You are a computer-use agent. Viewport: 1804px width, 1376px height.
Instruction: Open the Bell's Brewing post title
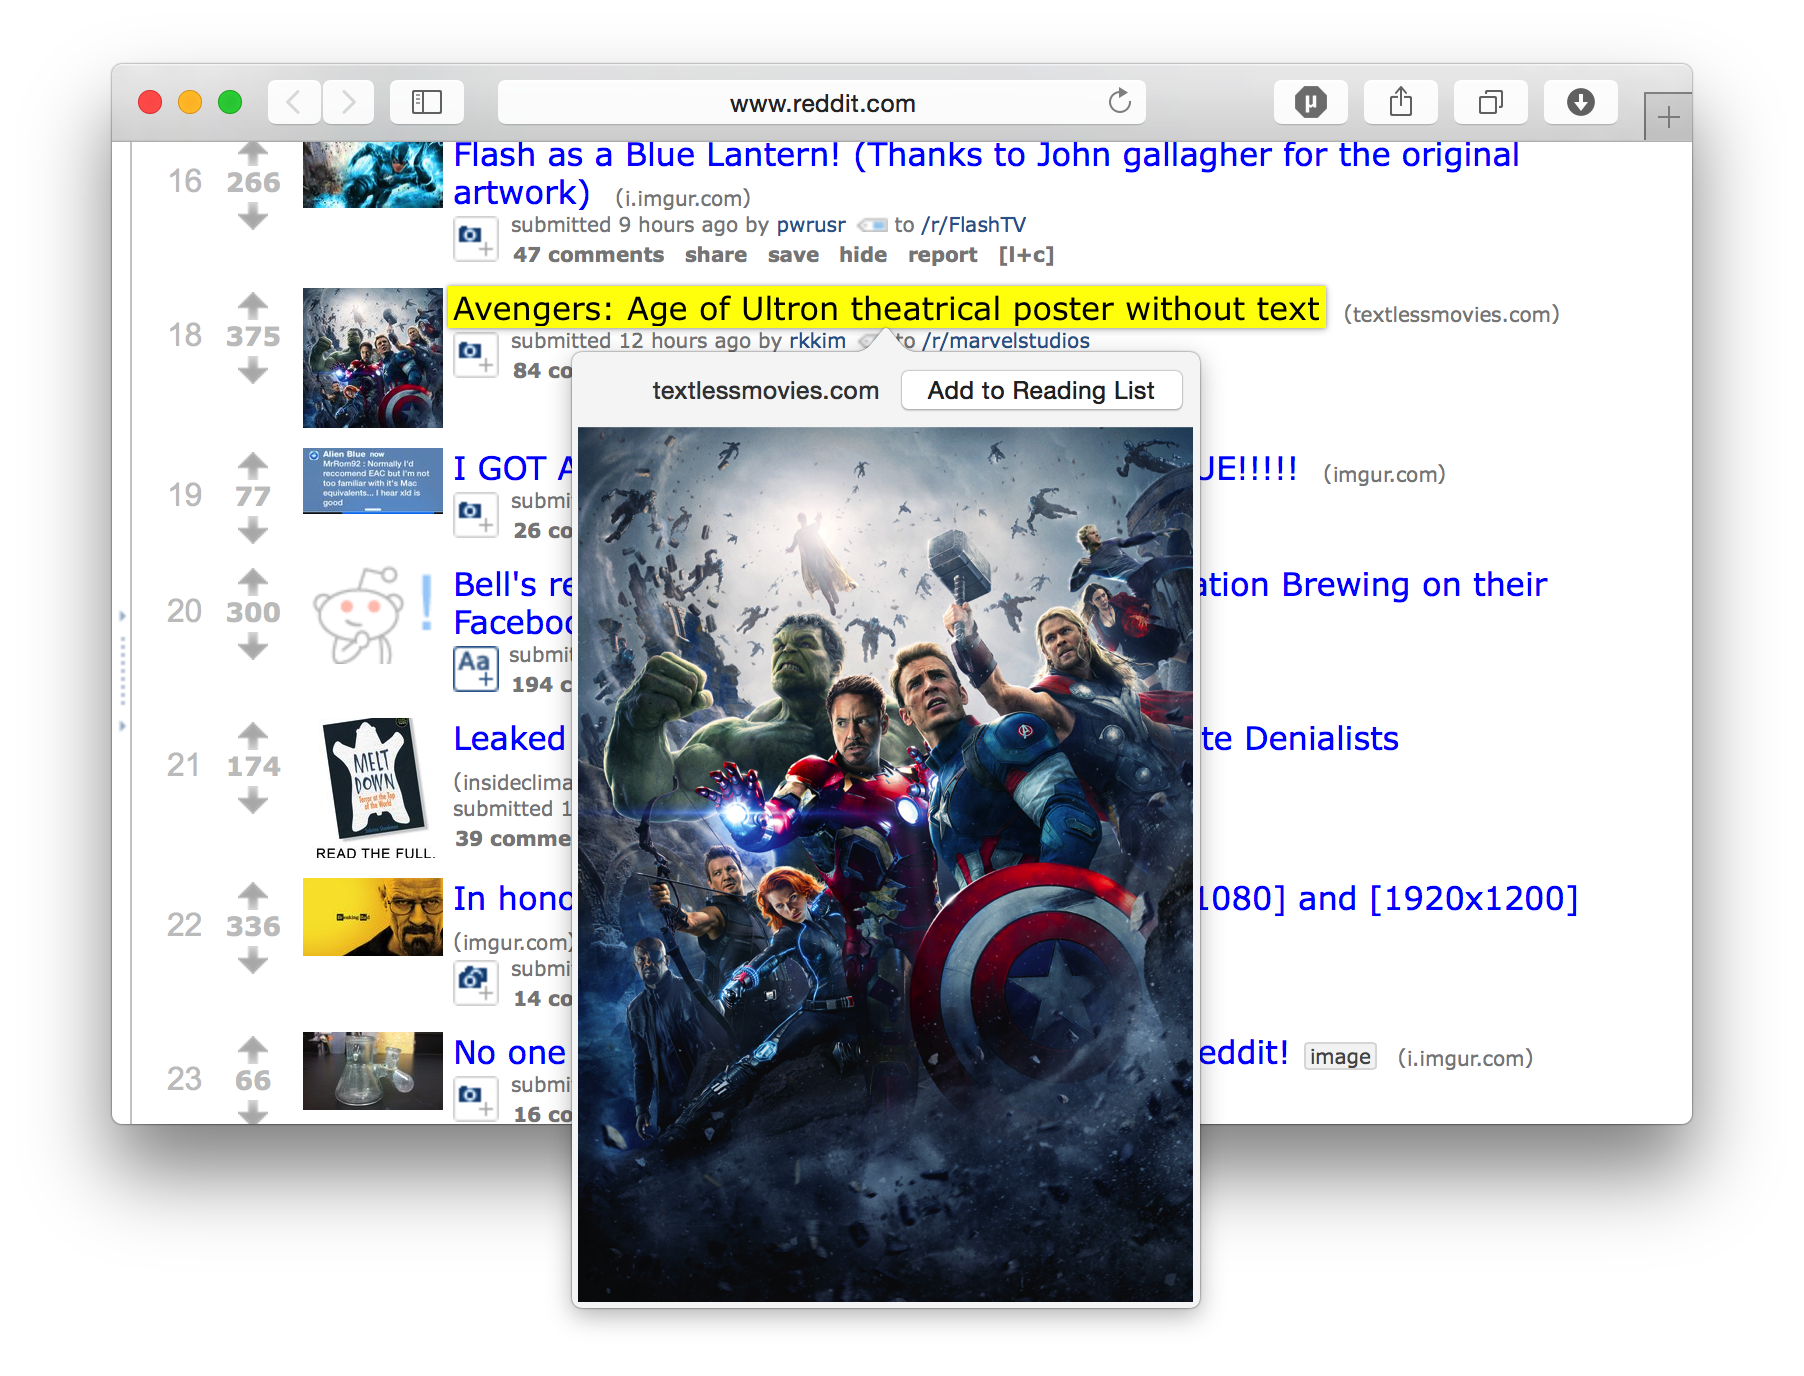pyautogui.click(x=513, y=603)
